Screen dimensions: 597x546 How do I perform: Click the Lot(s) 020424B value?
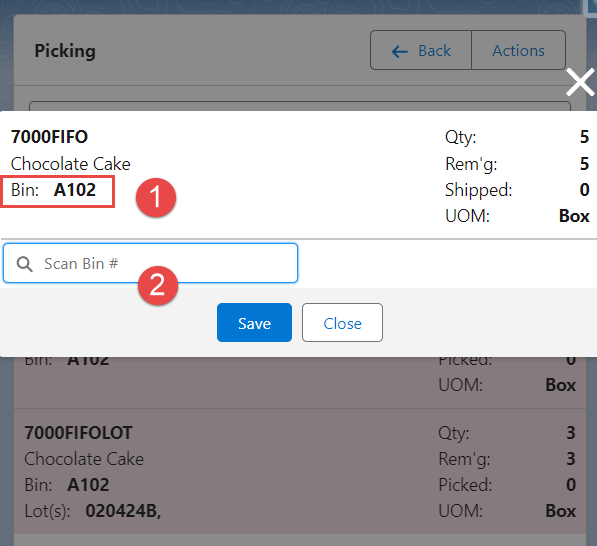tap(123, 511)
